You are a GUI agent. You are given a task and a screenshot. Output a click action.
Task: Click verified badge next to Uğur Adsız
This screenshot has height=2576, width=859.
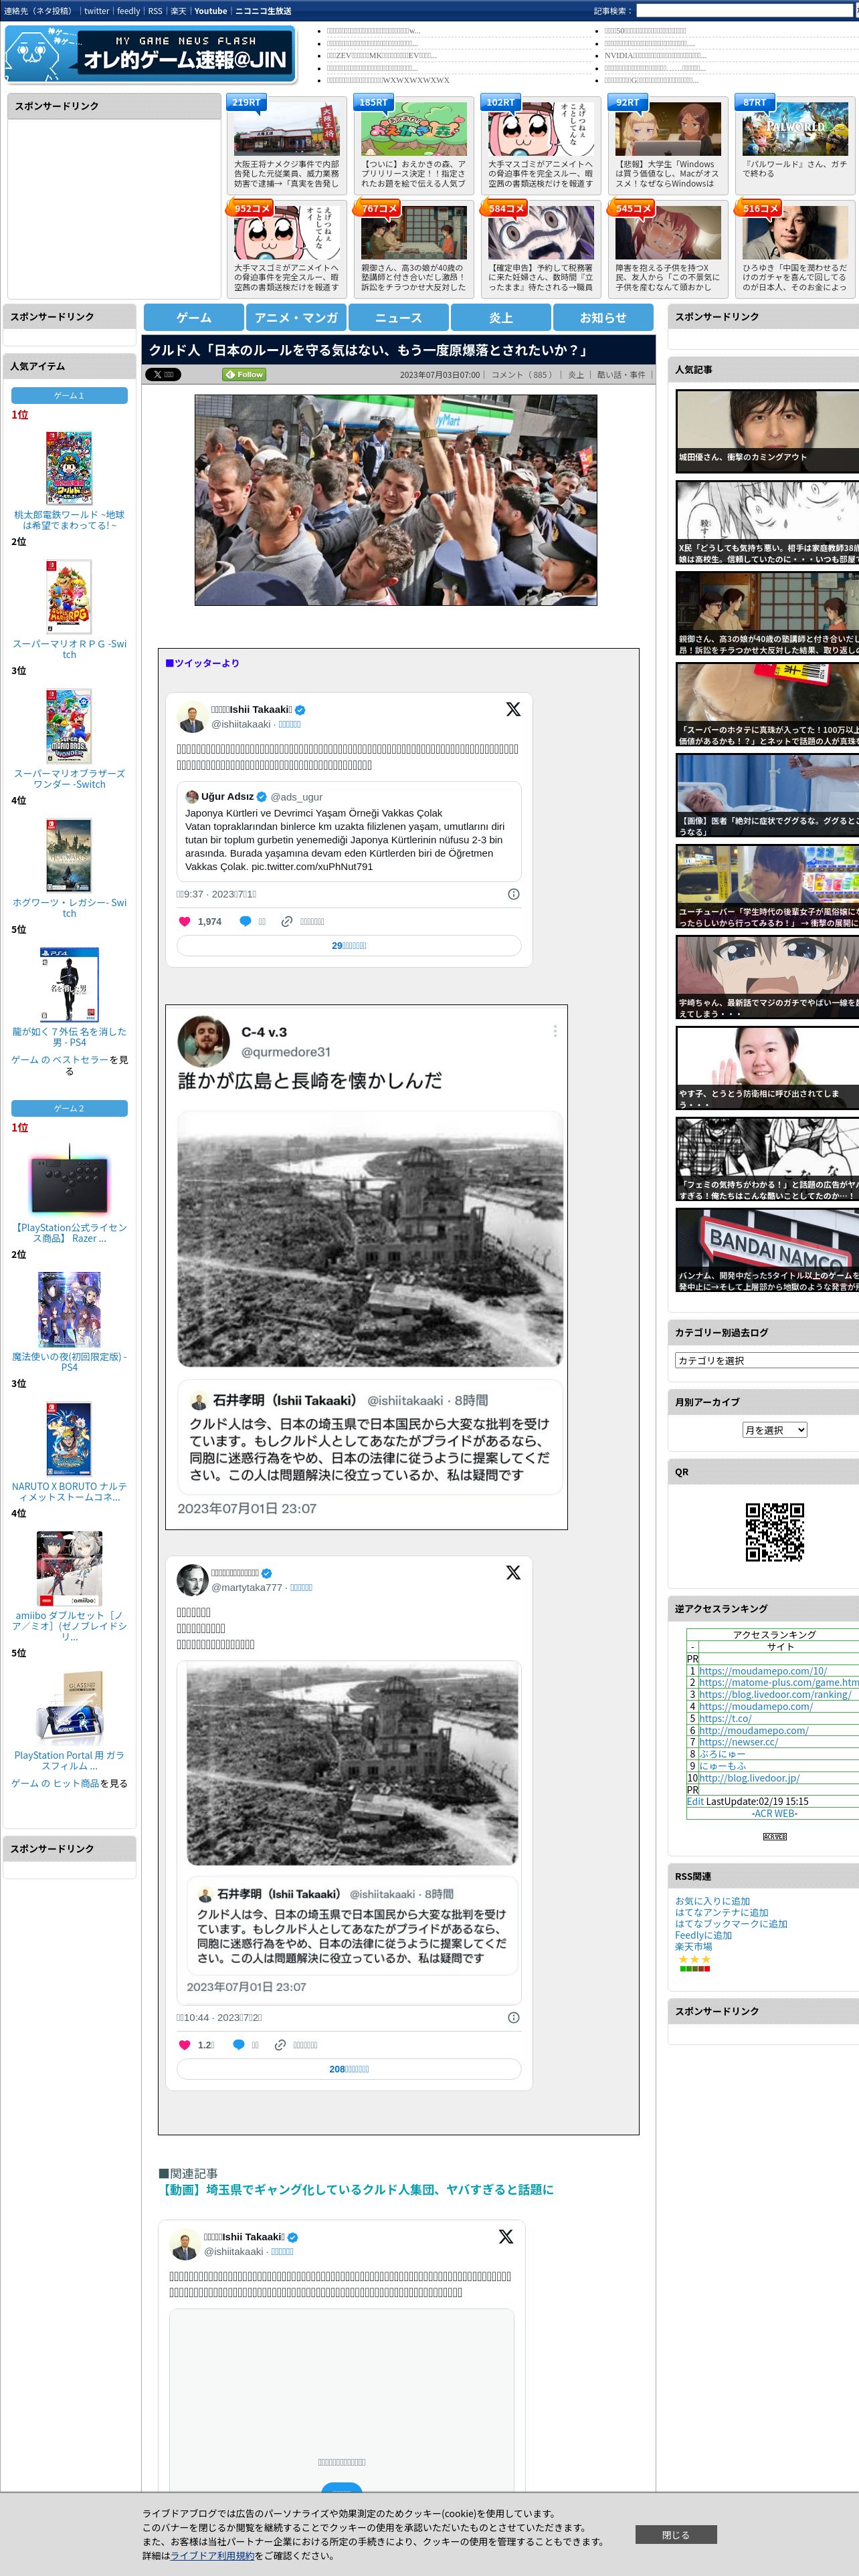pyautogui.click(x=262, y=797)
